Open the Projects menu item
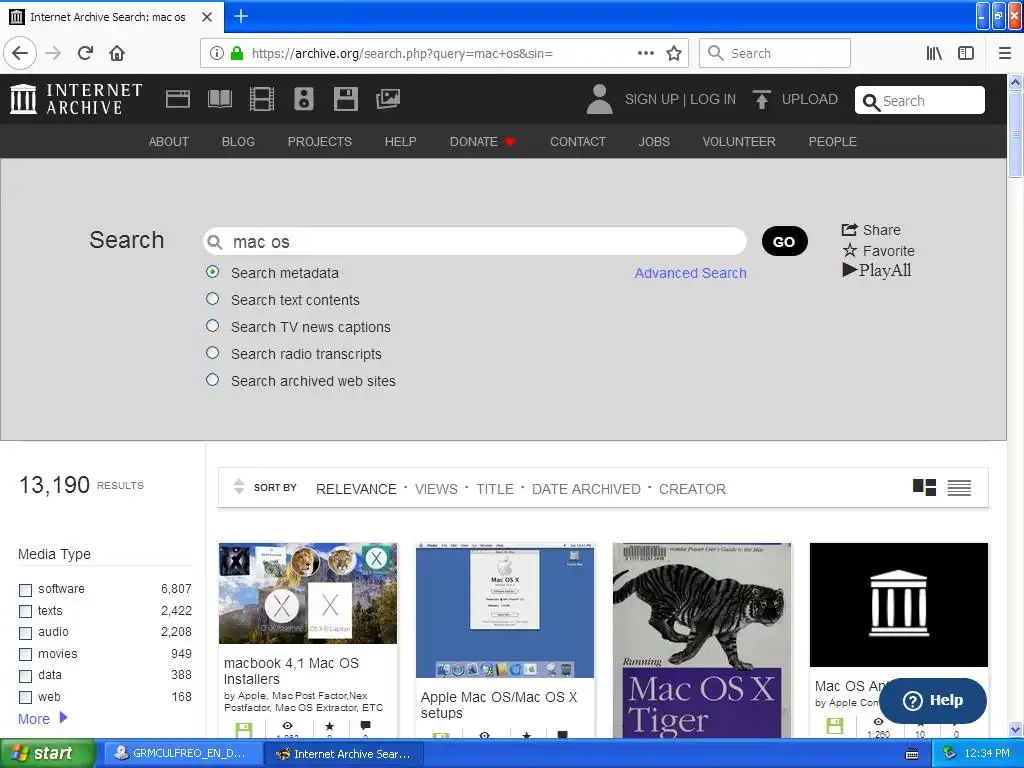Viewport: 1024px width, 768px height. pyautogui.click(x=320, y=142)
